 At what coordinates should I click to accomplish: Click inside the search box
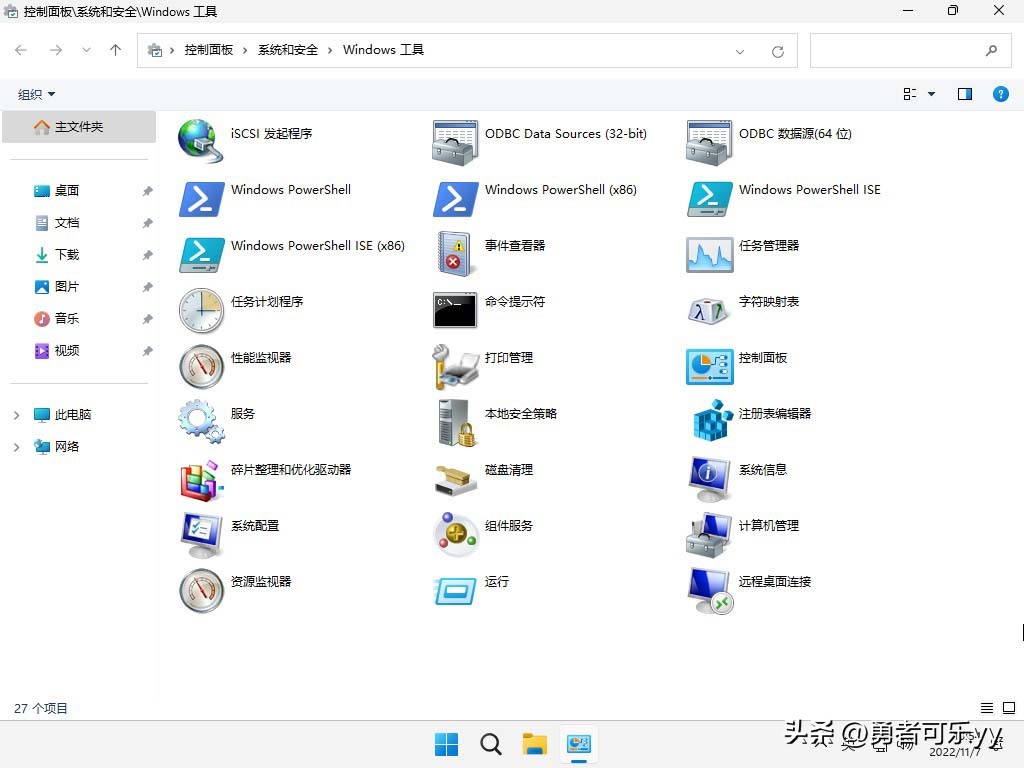pos(905,49)
